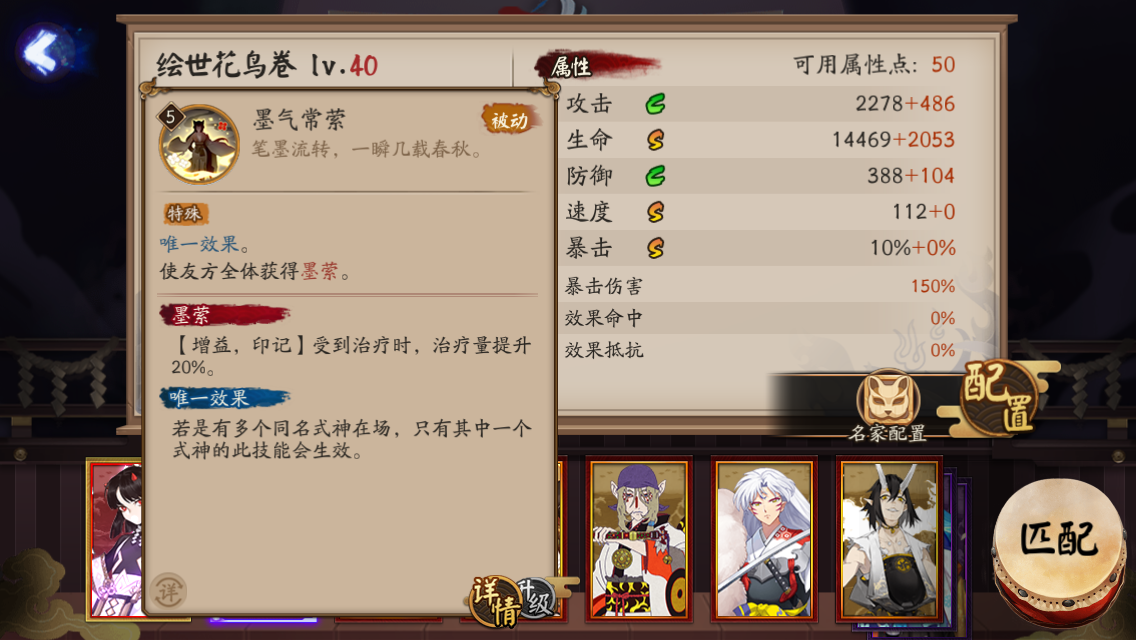Select the white-haired swordsman shikigami card
This screenshot has height=640, width=1136.
764,539
